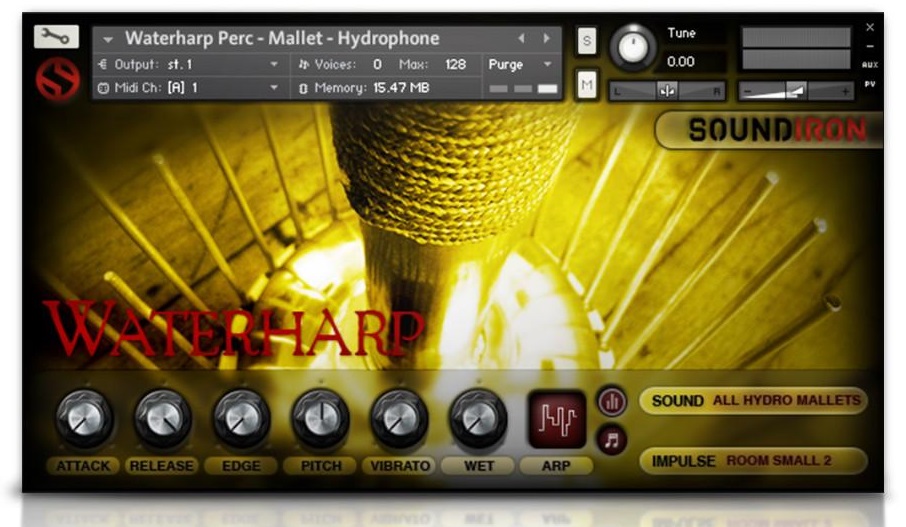Click the Memory 15.47 MB readout
The width and height of the screenshot is (906, 527).
pos(365,88)
